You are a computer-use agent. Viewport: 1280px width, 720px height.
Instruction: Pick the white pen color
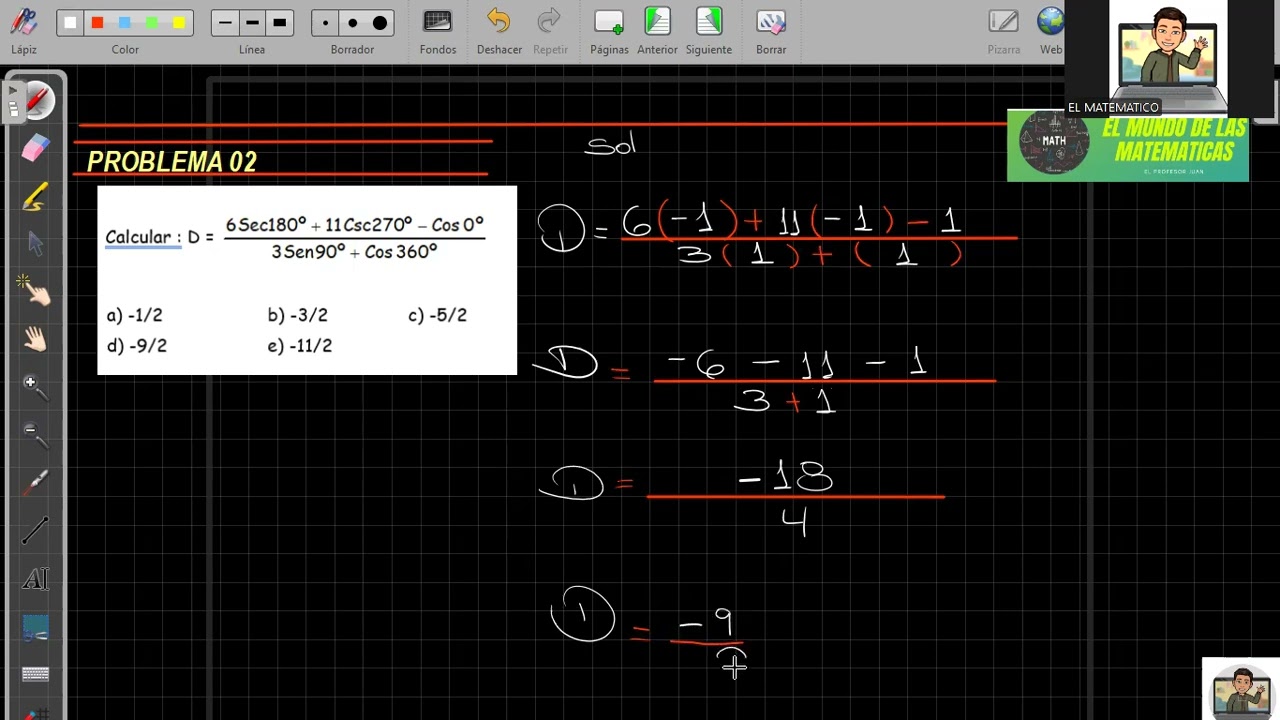click(x=70, y=23)
